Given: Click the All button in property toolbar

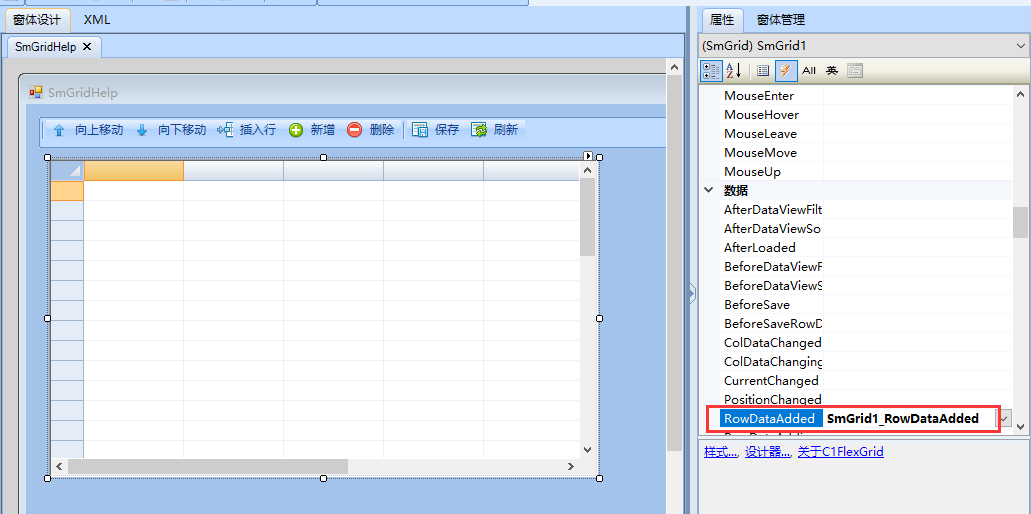Looking at the screenshot, I should [809, 70].
